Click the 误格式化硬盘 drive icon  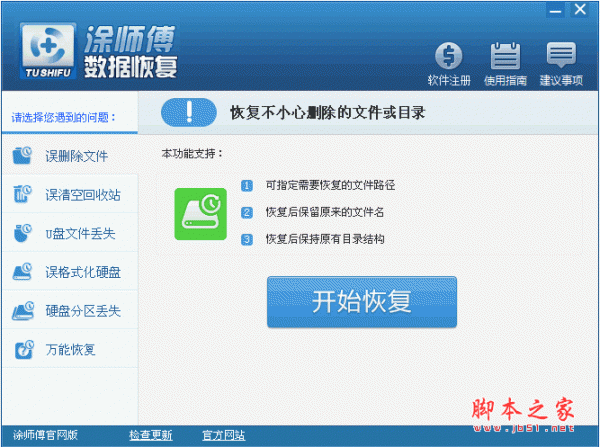tap(22, 272)
